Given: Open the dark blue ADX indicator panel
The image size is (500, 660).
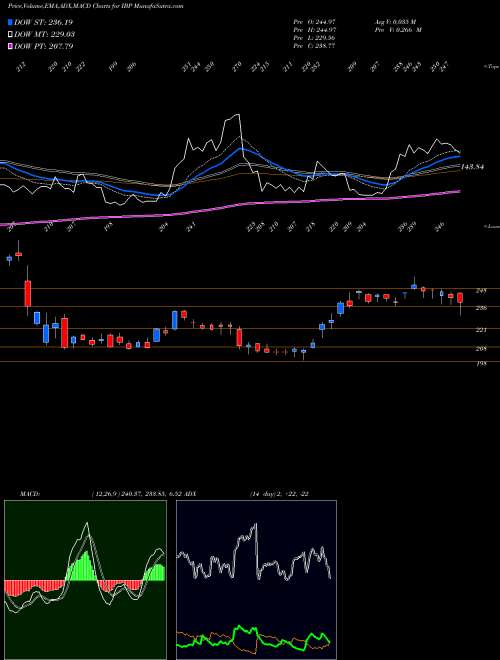Looking at the screenshot, I should (x=256, y=580).
